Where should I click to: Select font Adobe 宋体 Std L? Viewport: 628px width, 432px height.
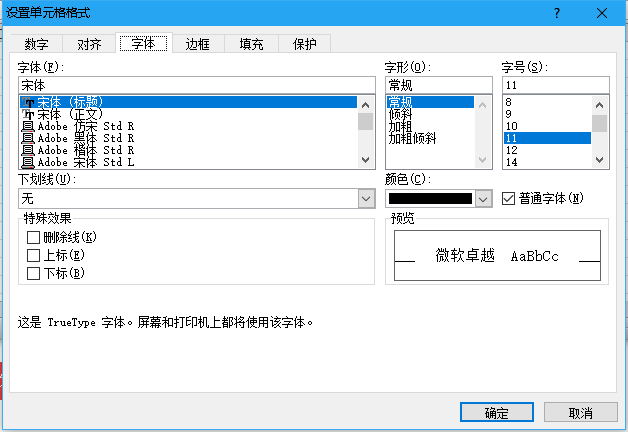click(188, 162)
